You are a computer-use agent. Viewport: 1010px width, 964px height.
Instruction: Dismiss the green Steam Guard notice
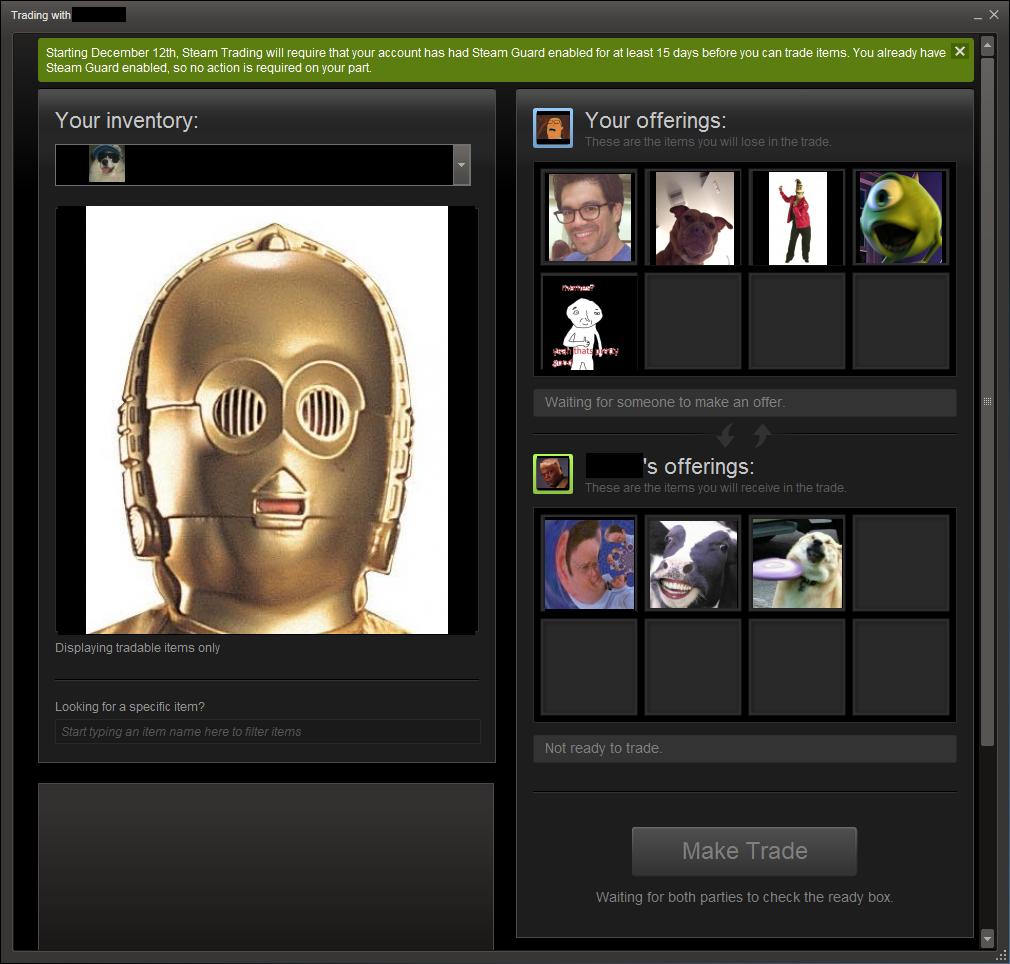click(960, 52)
